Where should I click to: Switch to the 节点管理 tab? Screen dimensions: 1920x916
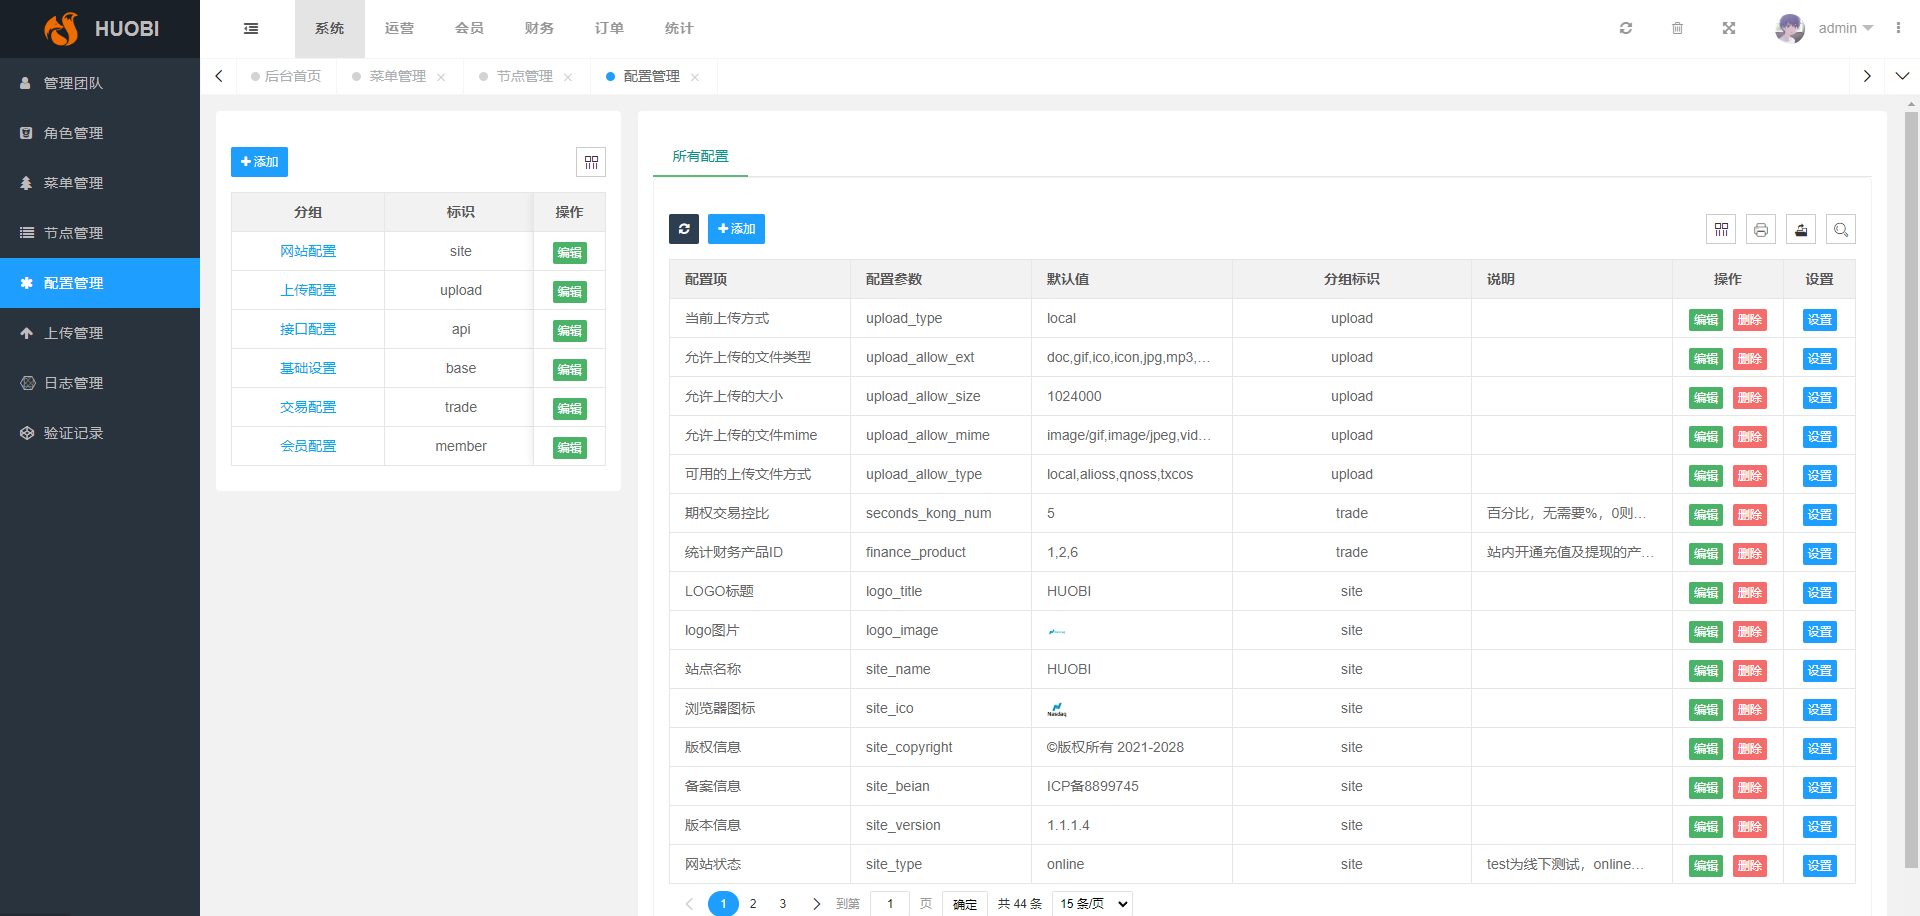[524, 76]
